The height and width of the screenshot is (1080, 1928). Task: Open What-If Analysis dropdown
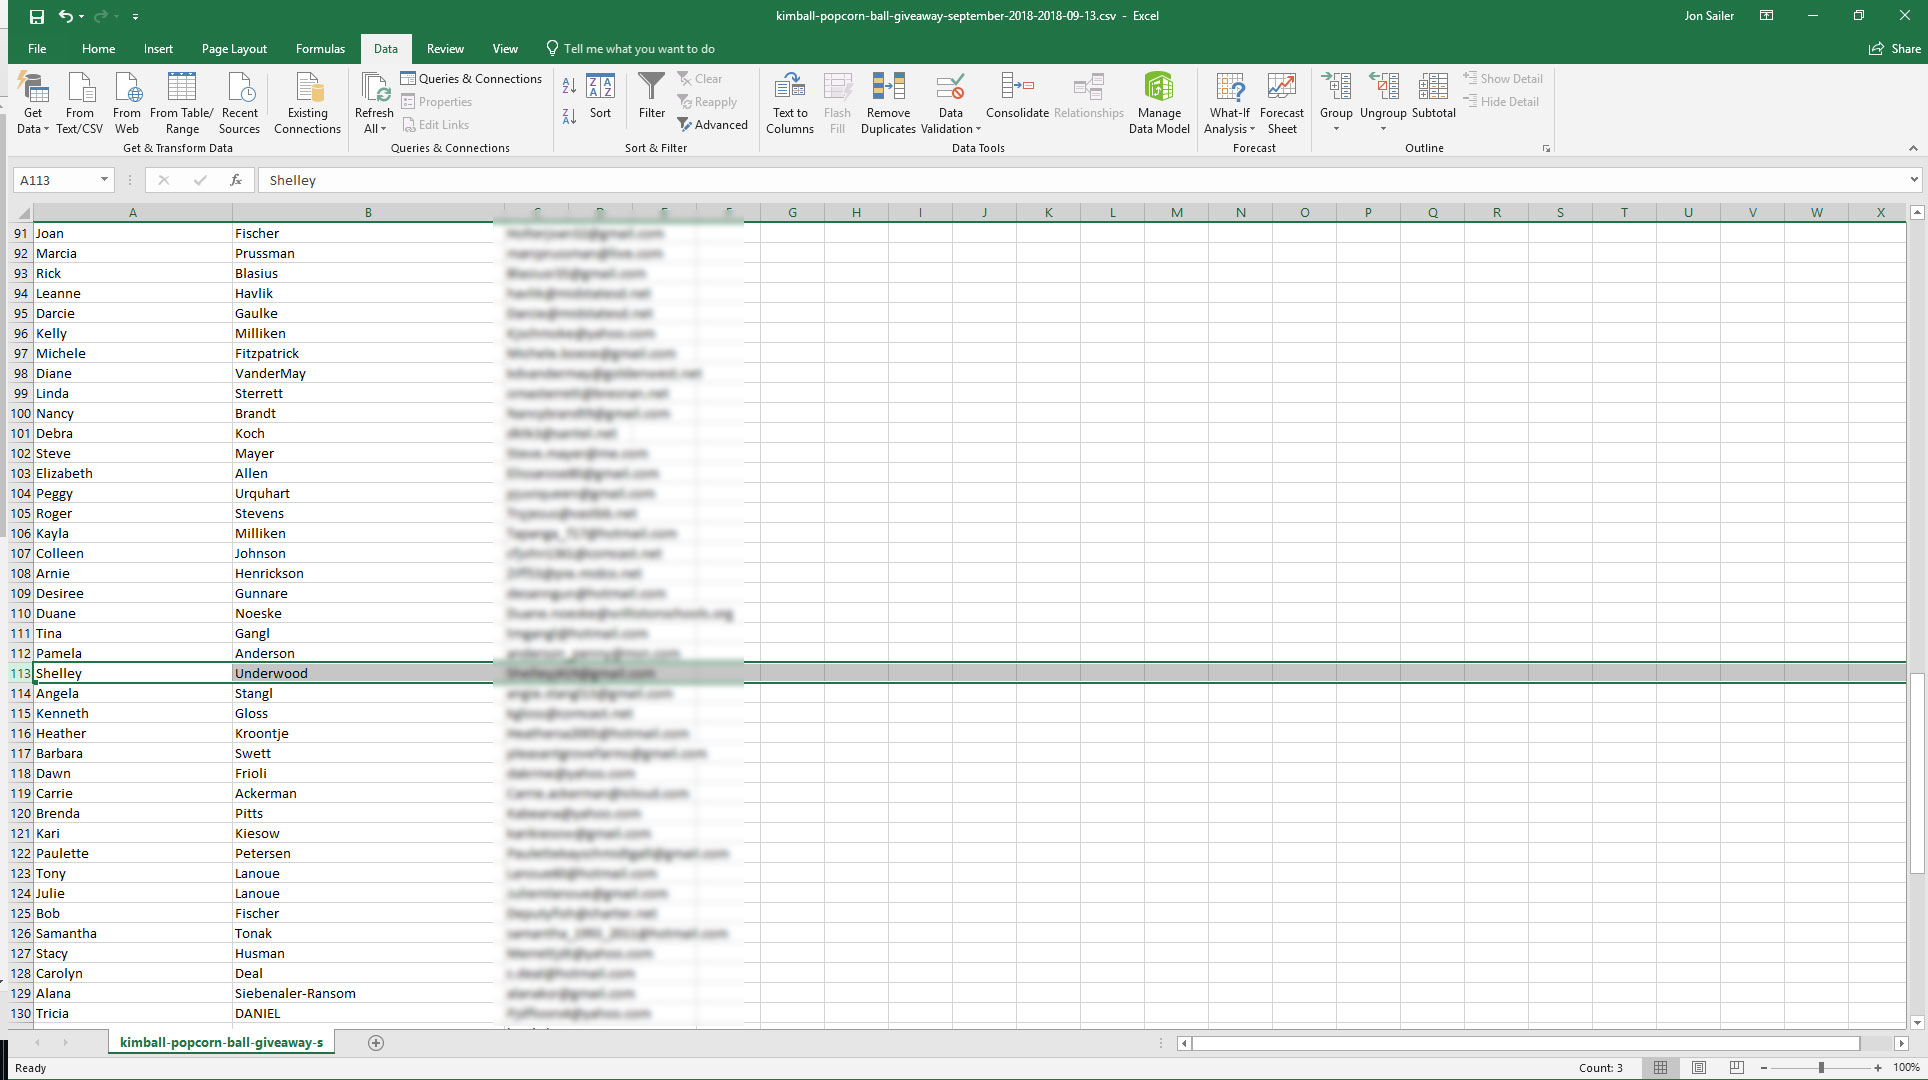(1229, 120)
